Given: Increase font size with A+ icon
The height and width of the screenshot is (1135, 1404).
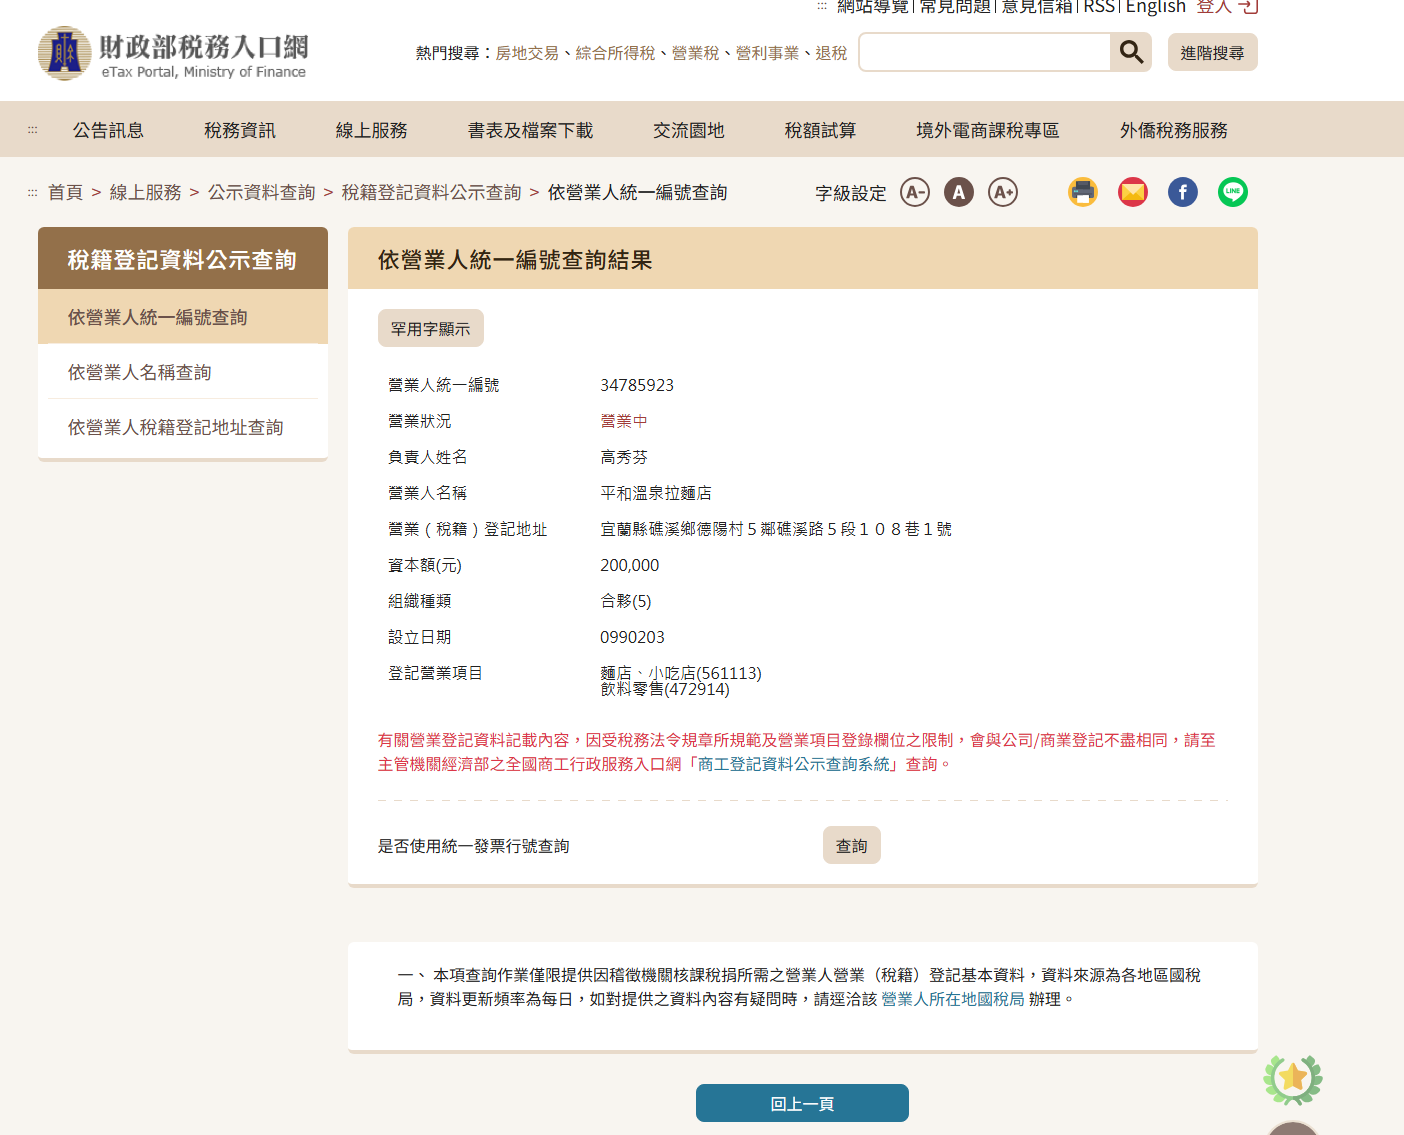Looking at the screenshot, I should (x=1003, y=192).
